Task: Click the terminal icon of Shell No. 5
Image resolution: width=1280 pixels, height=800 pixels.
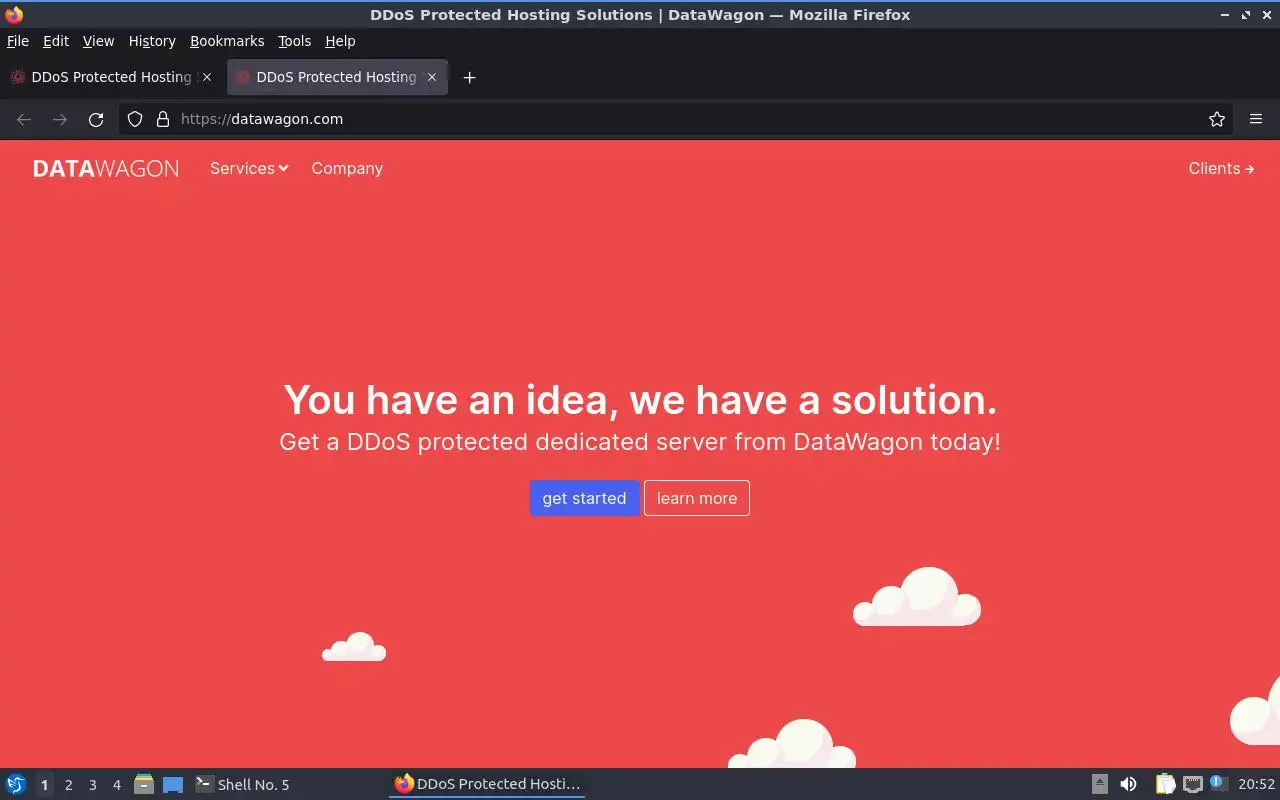Action: (204, 784)
